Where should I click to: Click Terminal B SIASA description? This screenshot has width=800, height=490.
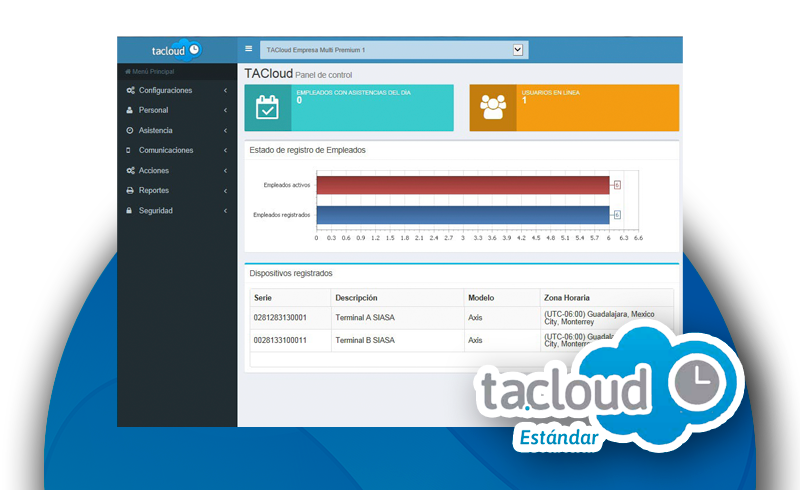pyautogui.click(x=365, y=340)
